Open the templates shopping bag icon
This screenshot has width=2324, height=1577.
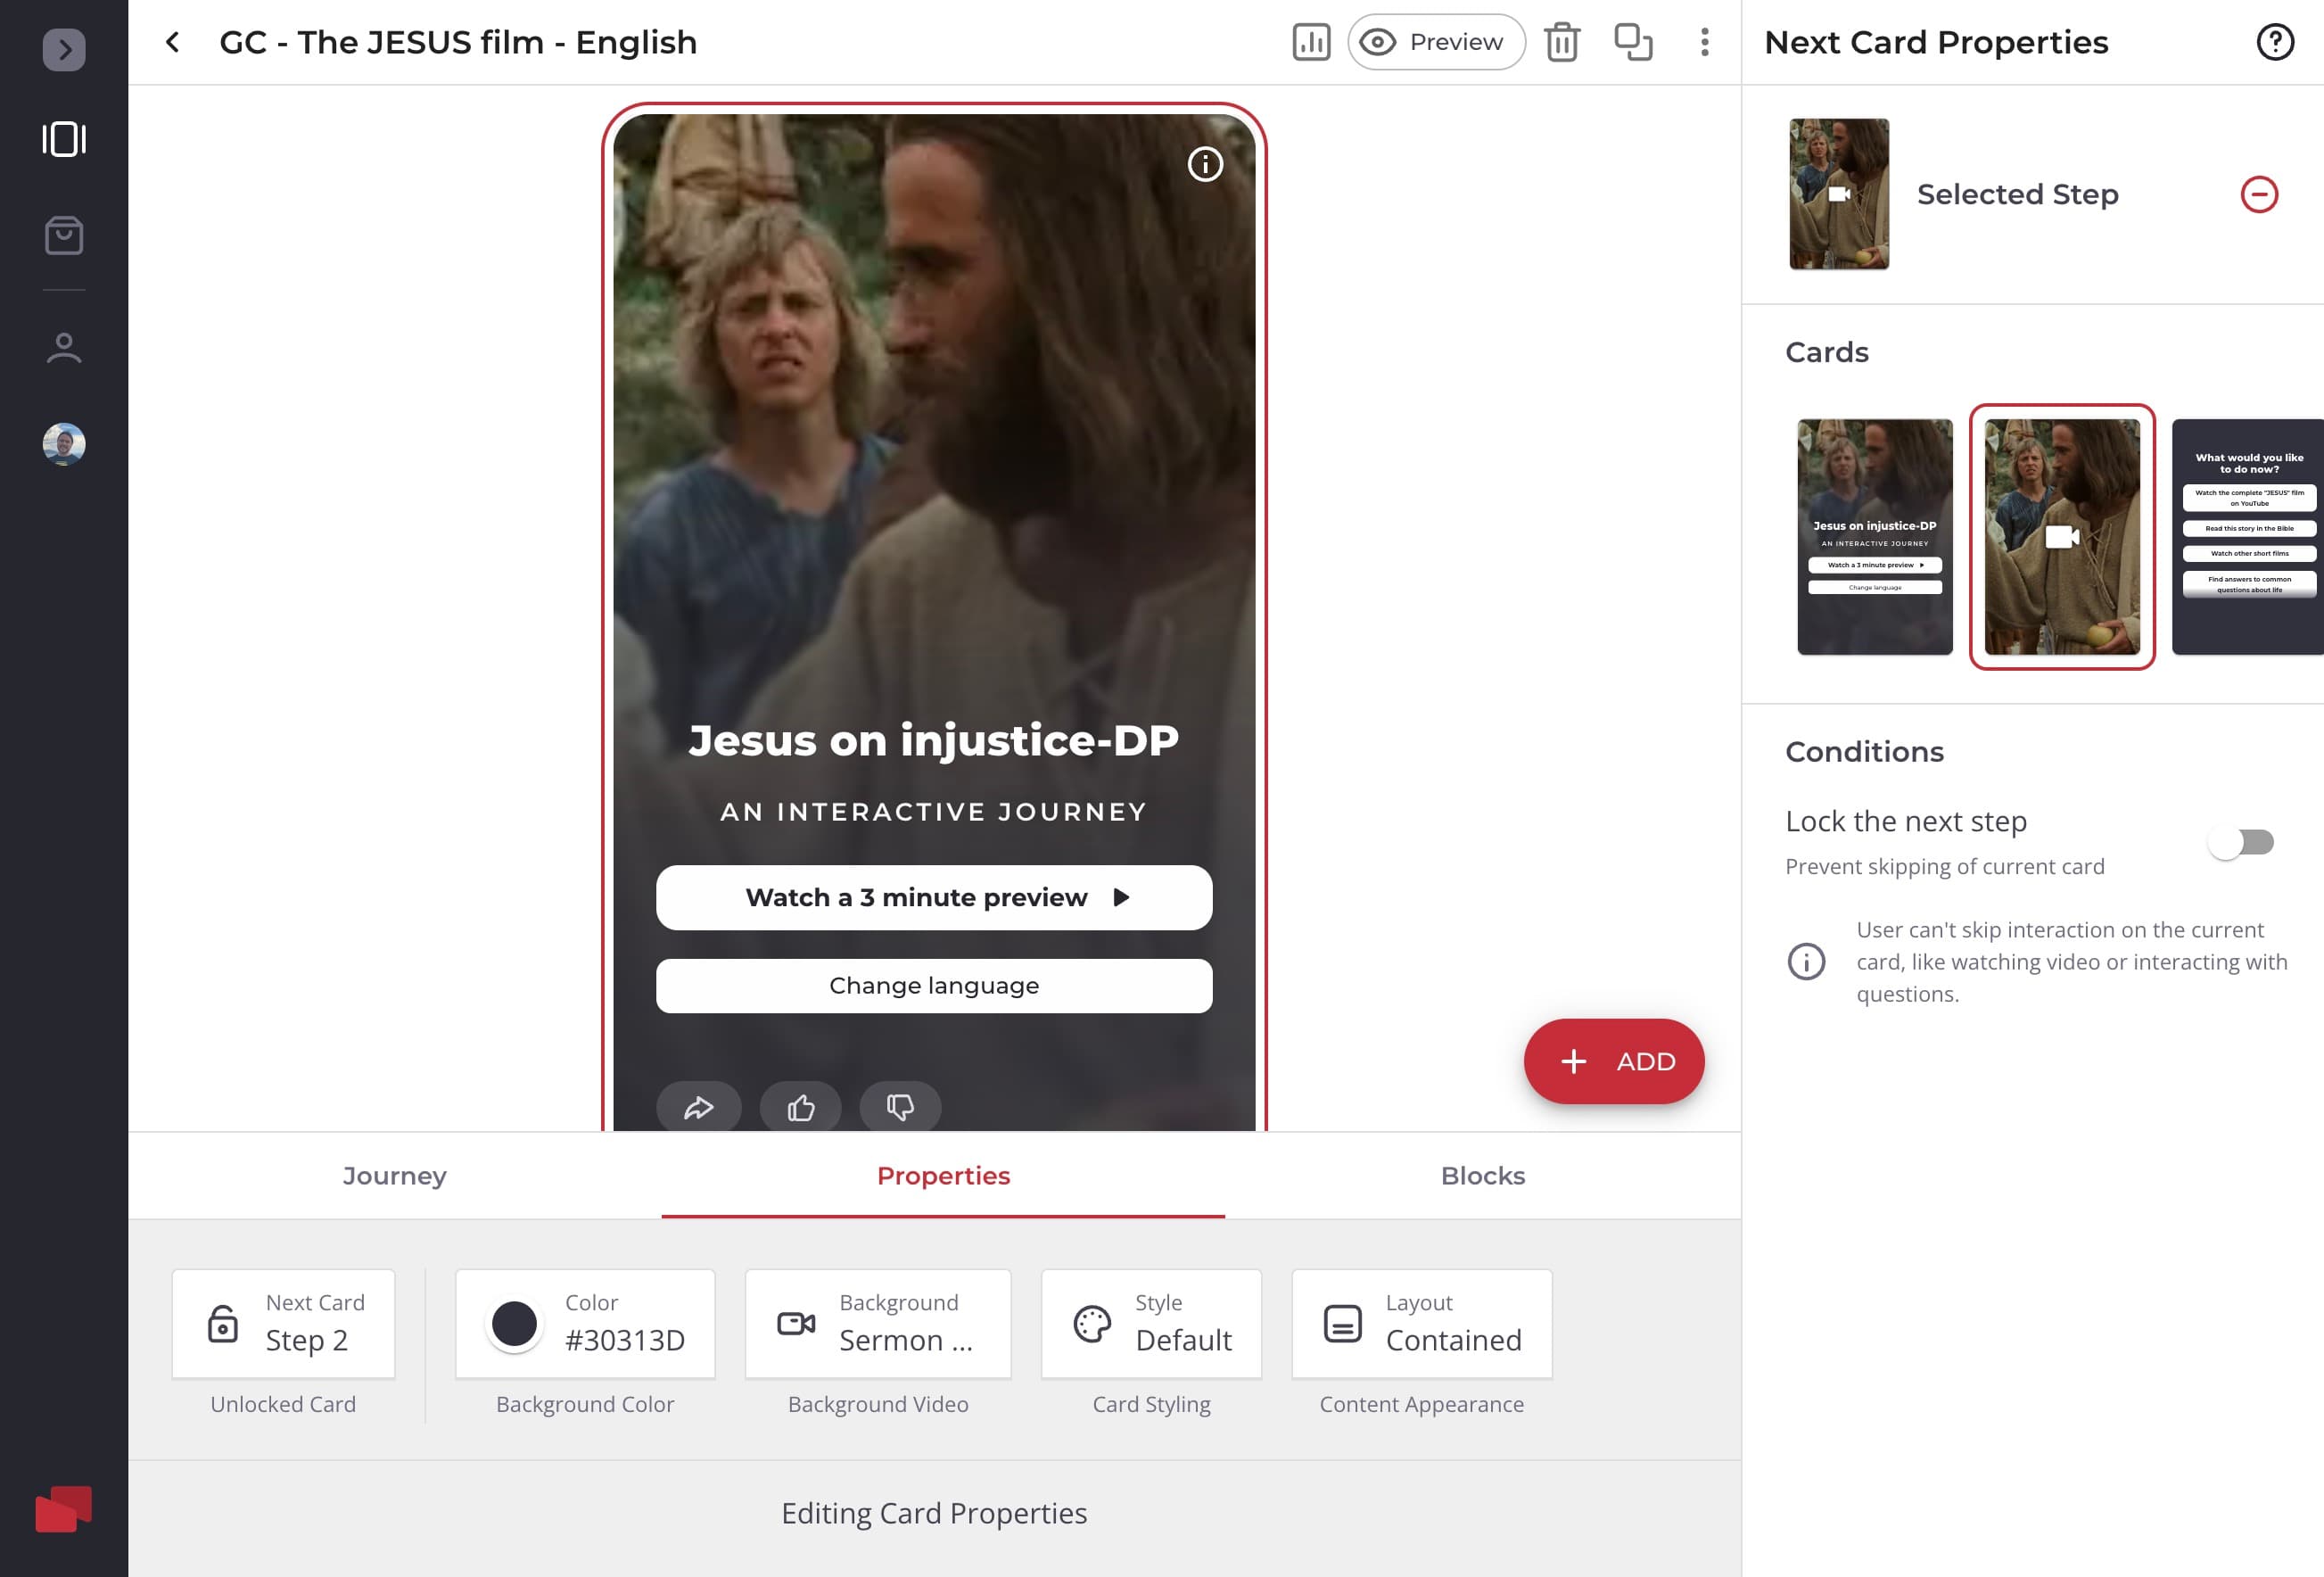(64, 236)
